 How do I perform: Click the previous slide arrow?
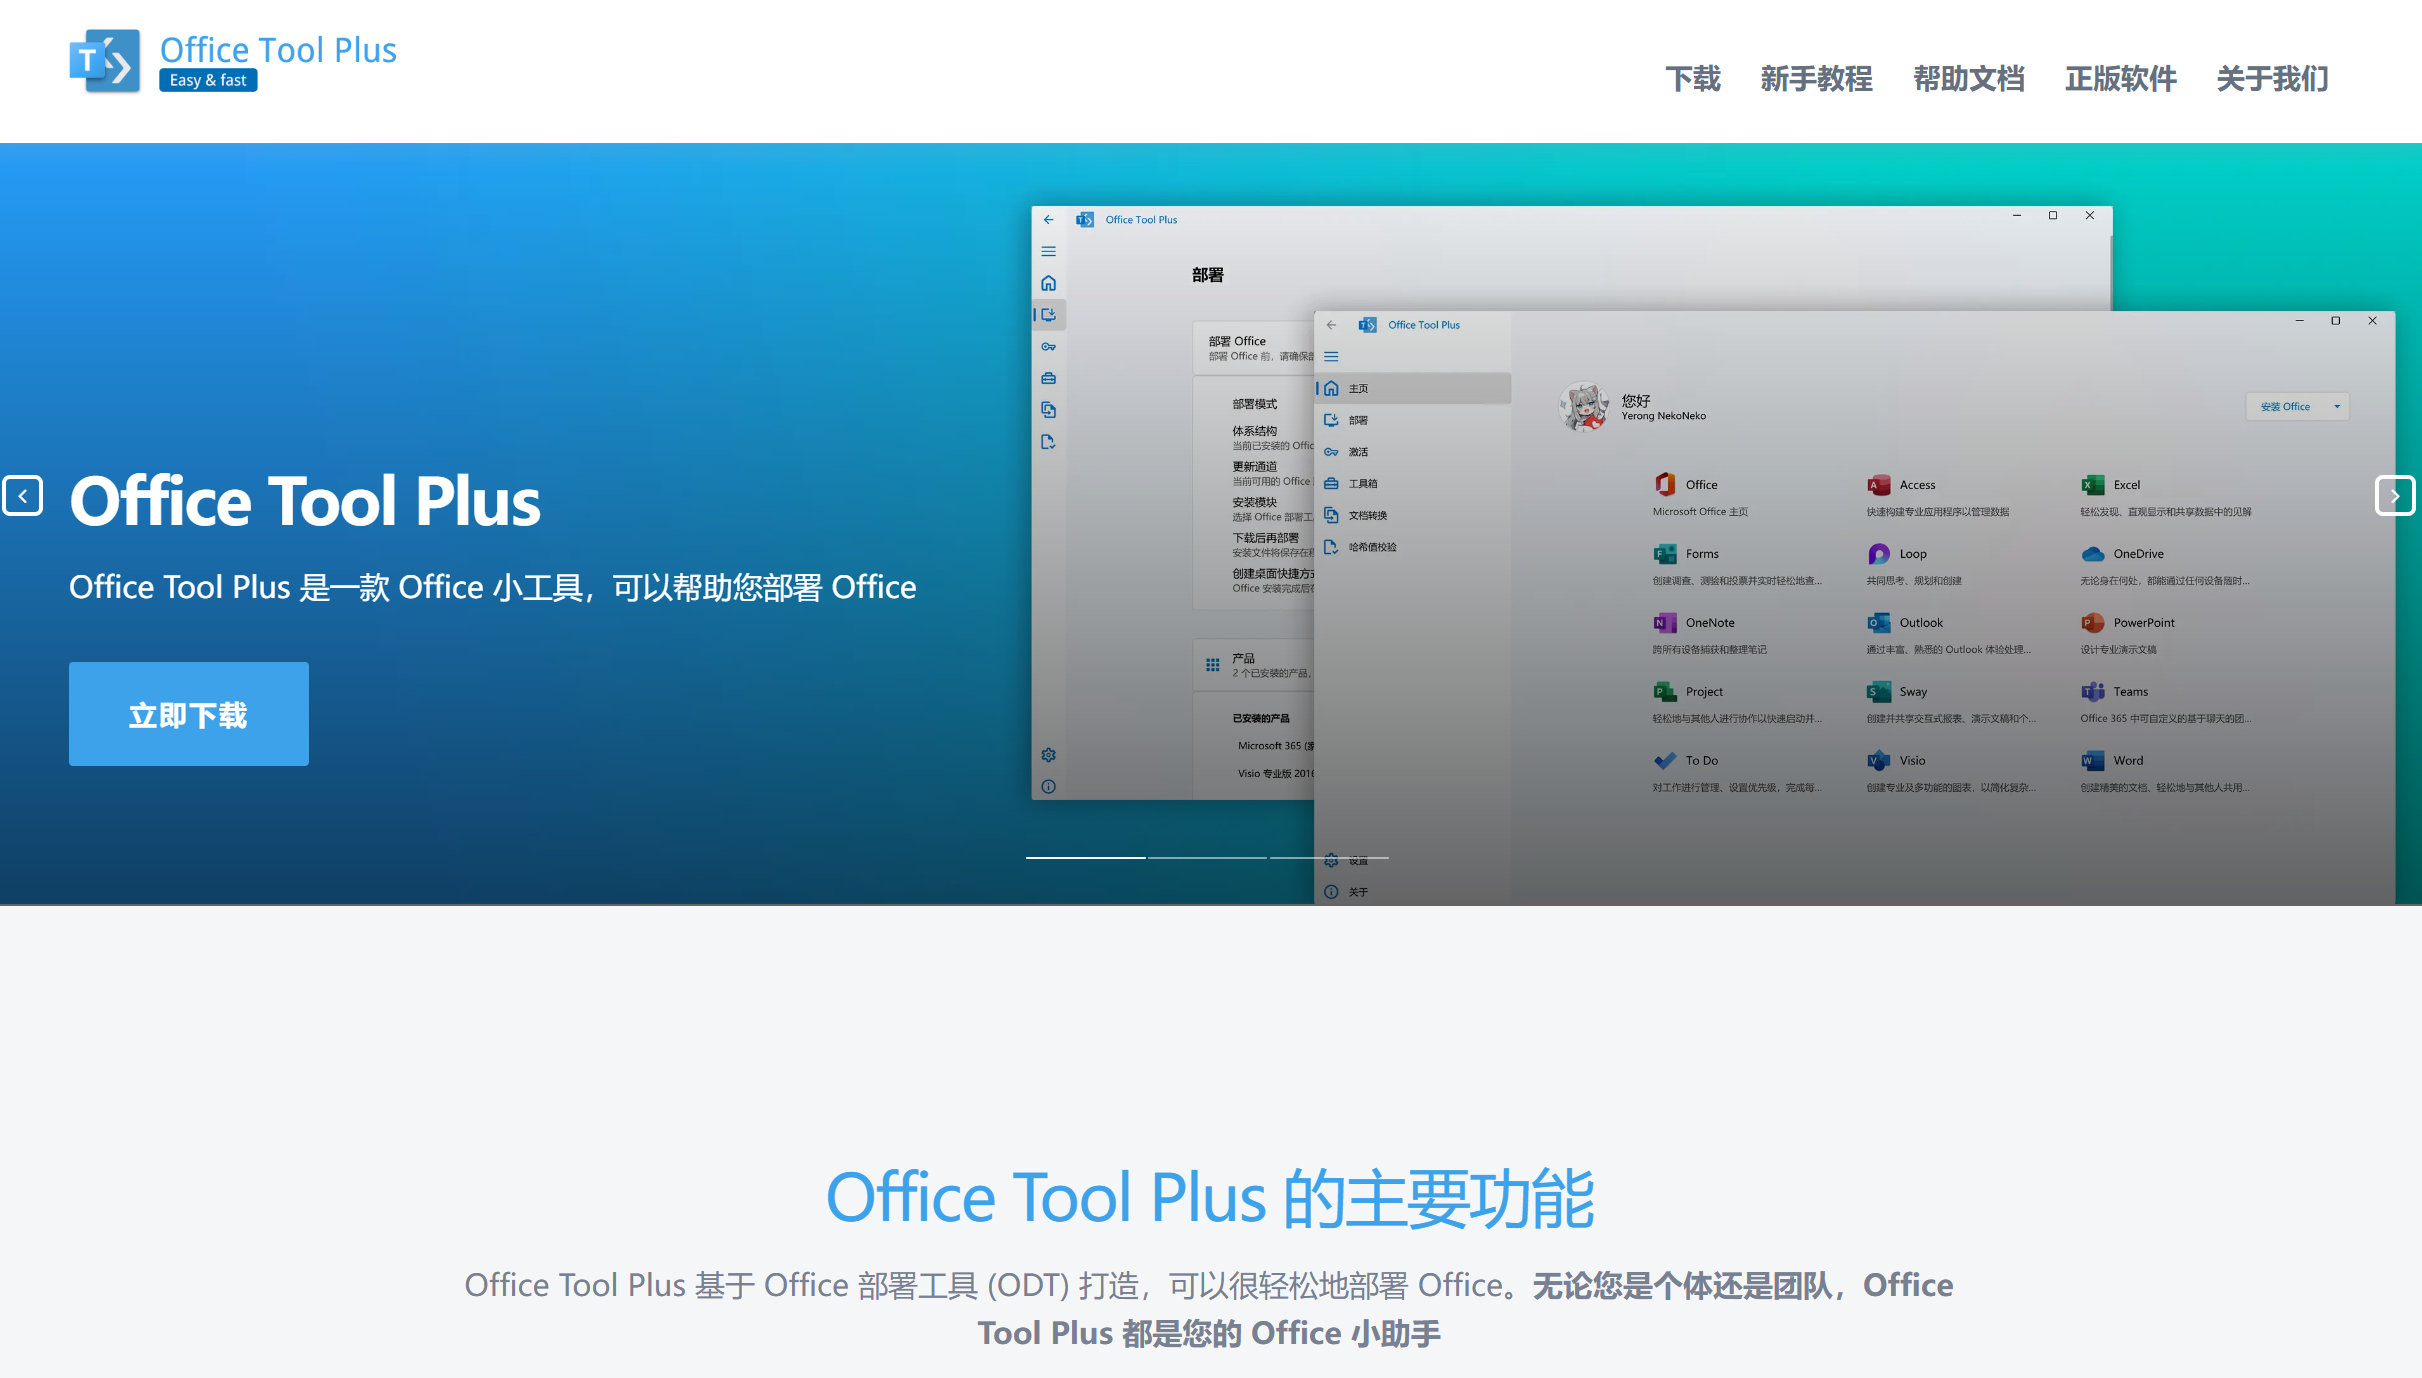pyautogui.click(x=23, y=496)
